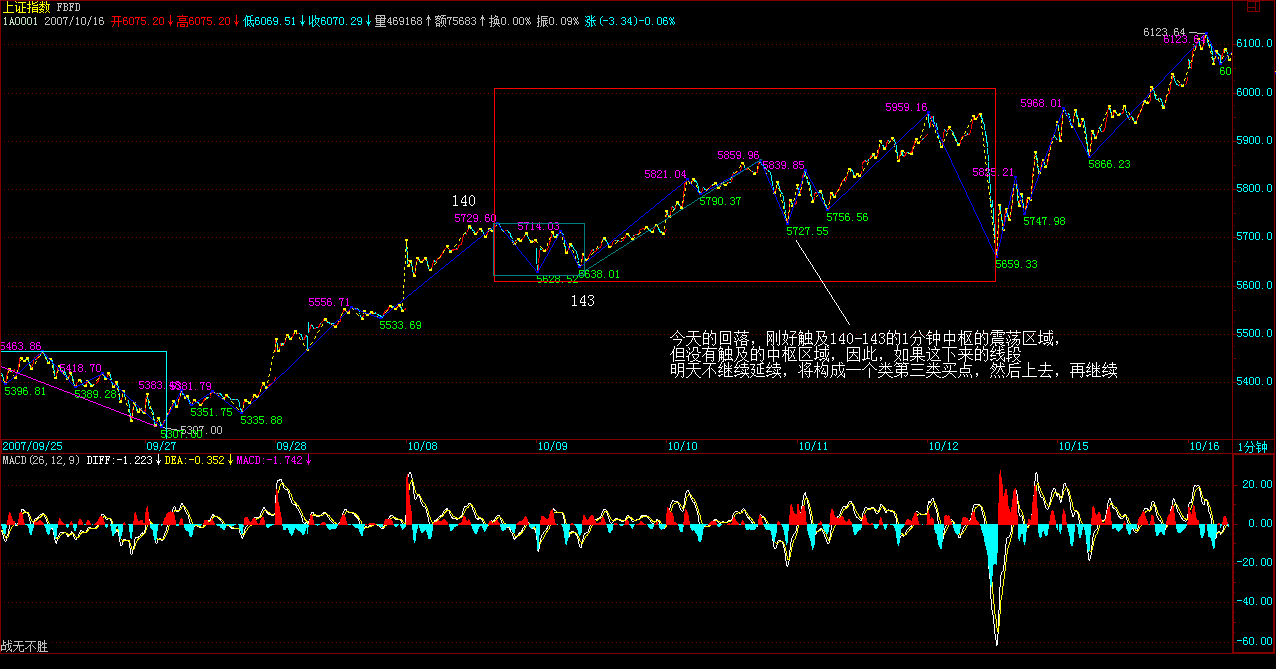This screenshot has width=1276, height=669.
Task: Click the 10/08 date on time axis
Action: pos(421,446)
